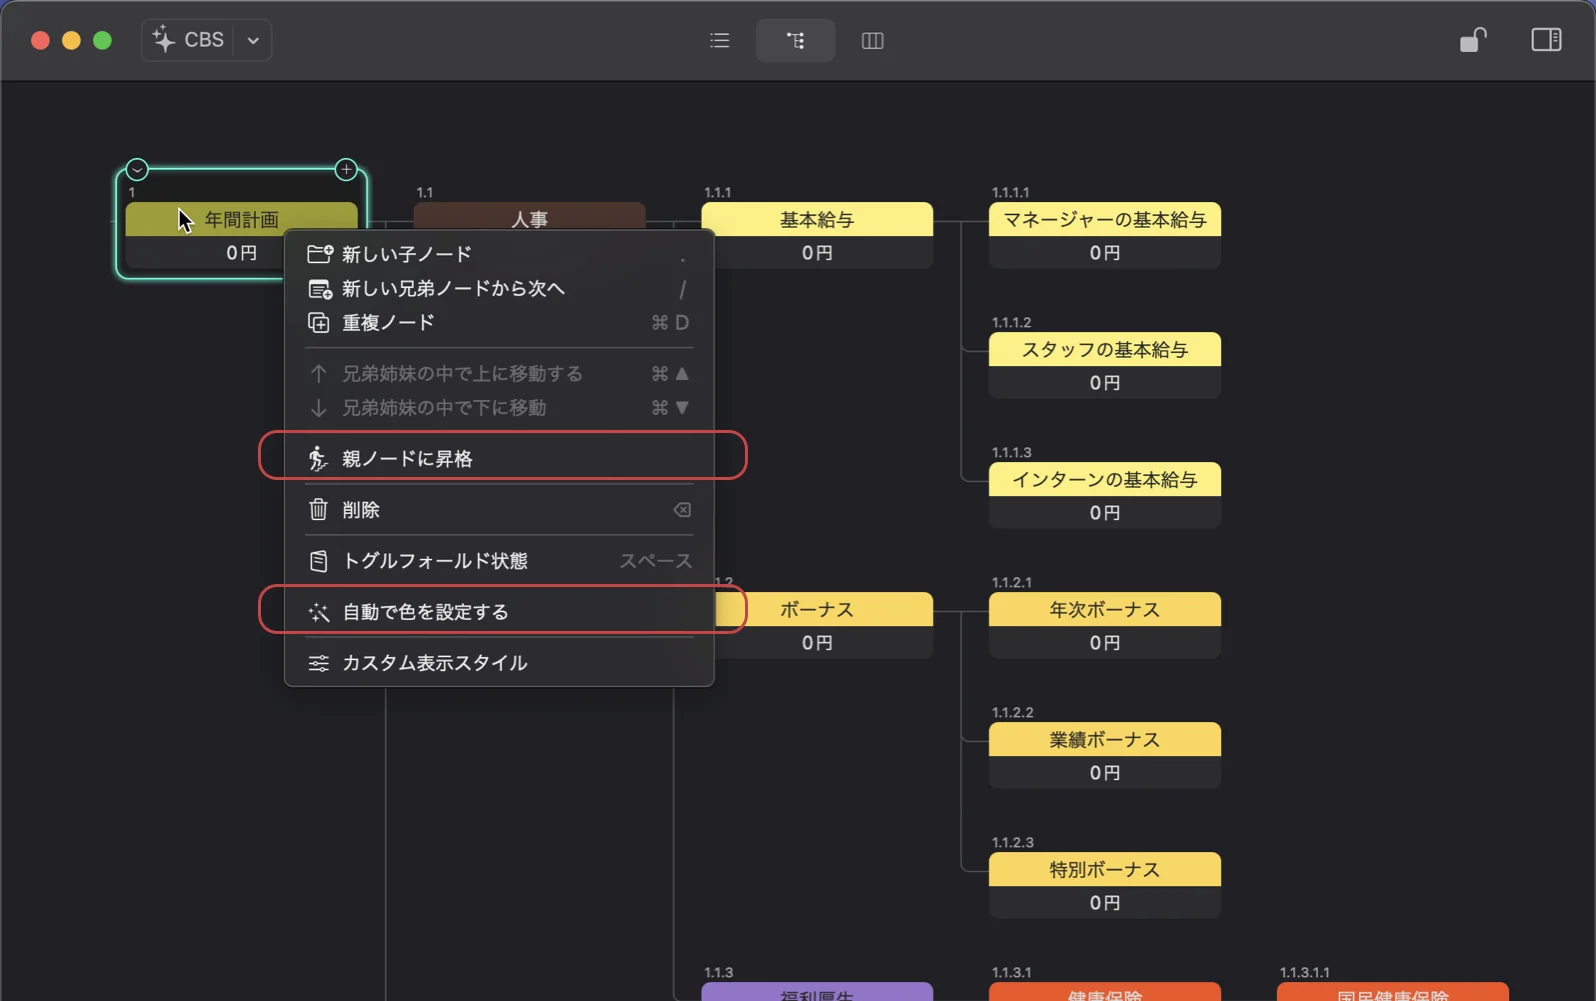Click the backspace shortcut icon beside 削除
The width and height of the screenshot is (1596, 1001).
click(682, 510)
